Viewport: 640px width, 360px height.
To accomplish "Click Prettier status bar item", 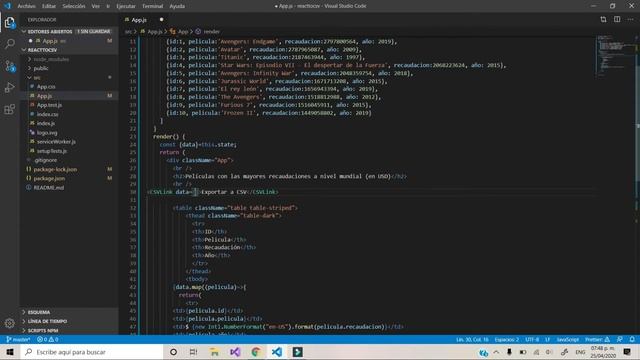I will click(x=597, y=340).
